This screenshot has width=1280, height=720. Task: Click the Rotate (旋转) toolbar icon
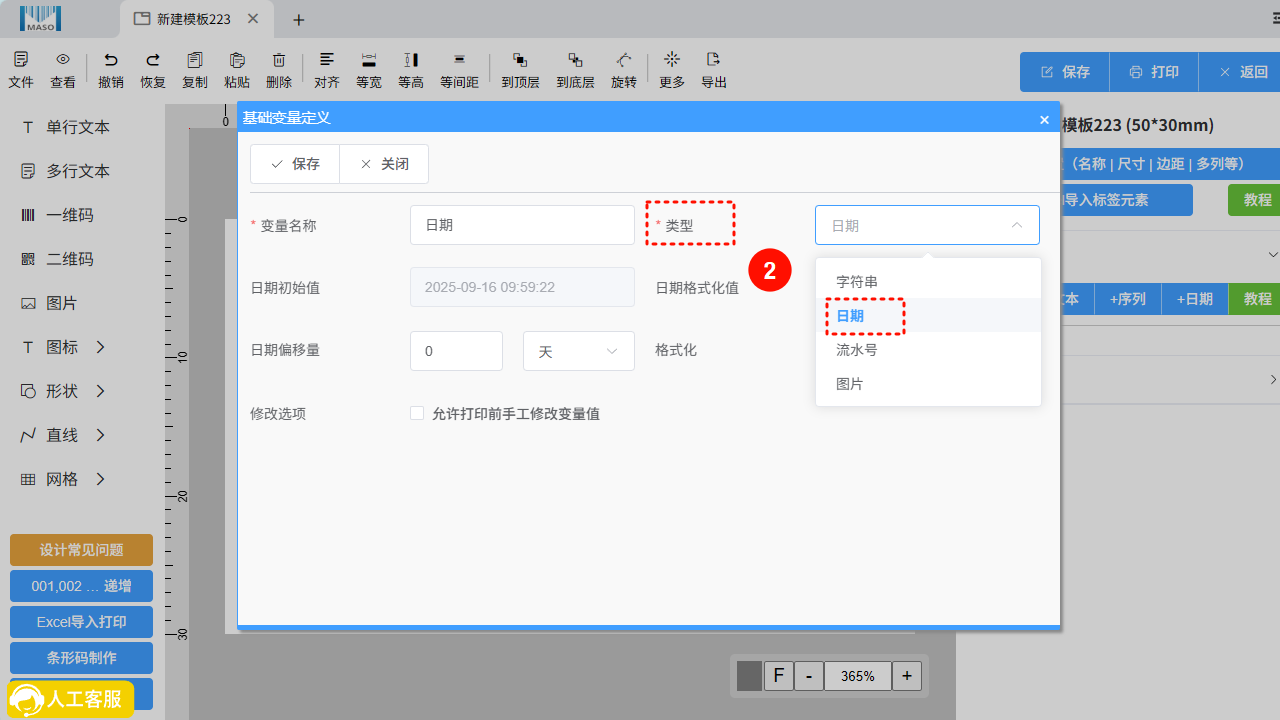[x=624, y=61]
